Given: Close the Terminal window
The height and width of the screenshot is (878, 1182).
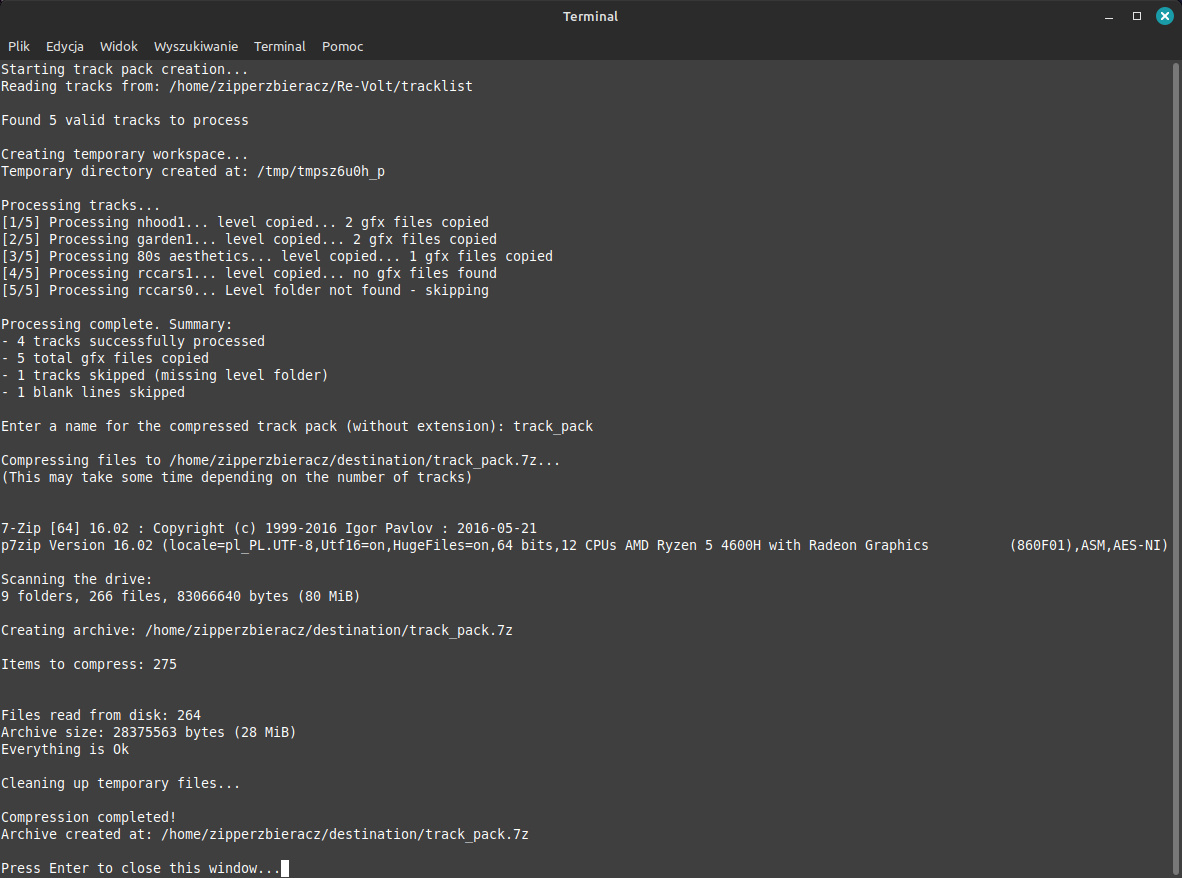Looking at the screenshot, I should pos(1165,17).
